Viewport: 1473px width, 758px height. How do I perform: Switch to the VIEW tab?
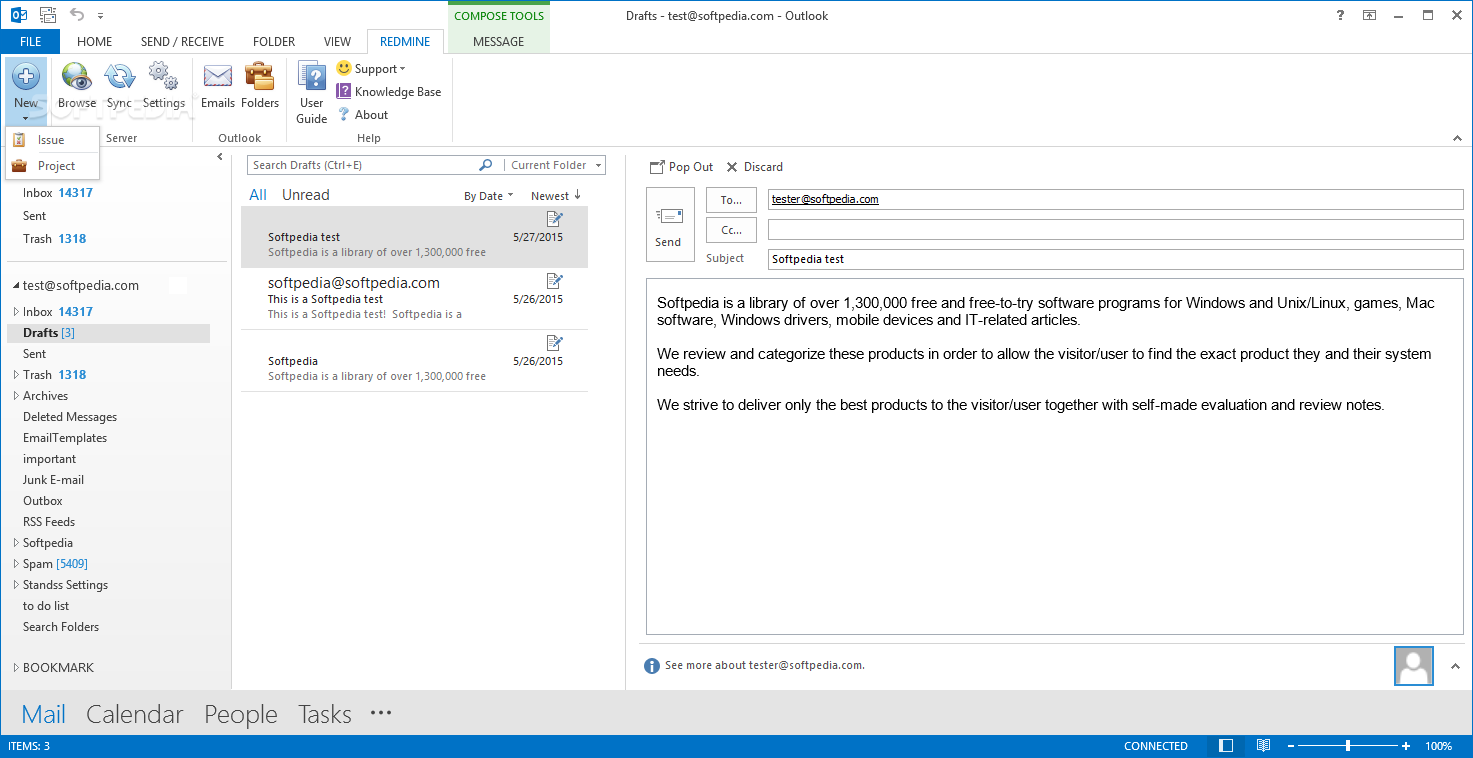pyautogui.click(x=337, y=42)
